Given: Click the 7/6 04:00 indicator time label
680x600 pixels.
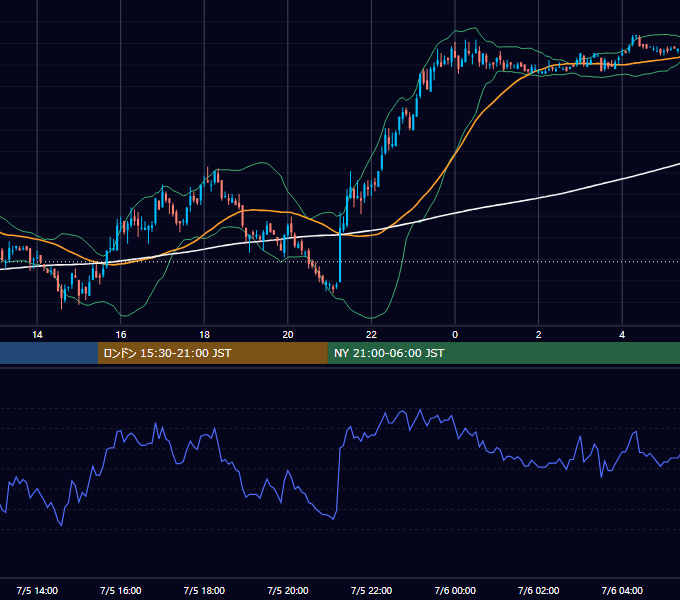Looking at the screenshot, I should tap(622, 590).
